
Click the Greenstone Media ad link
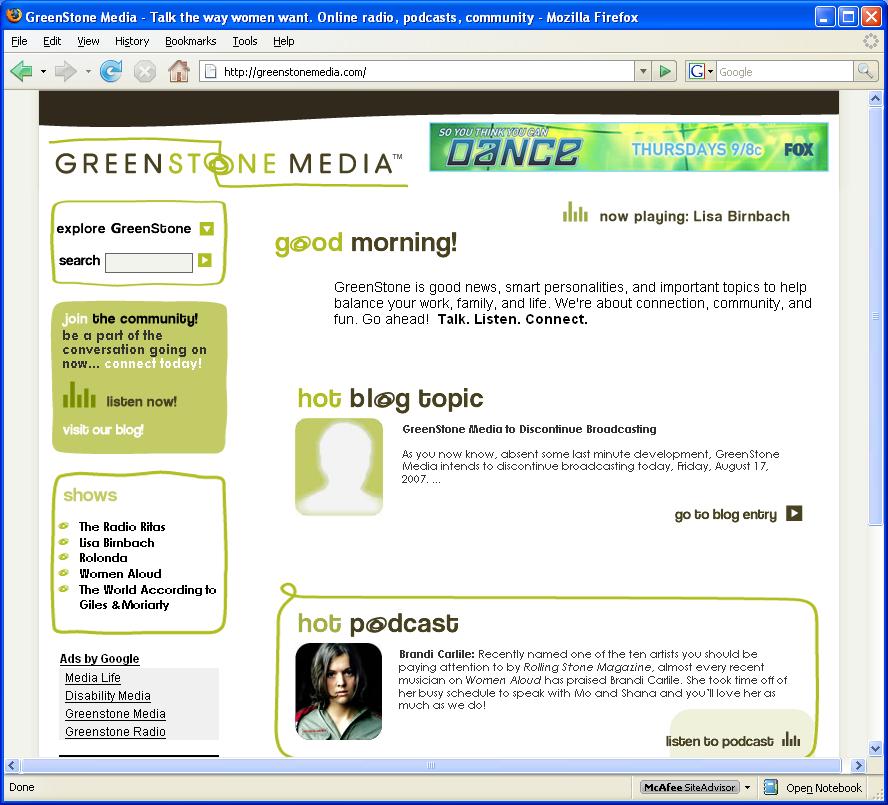click(115, 714)
